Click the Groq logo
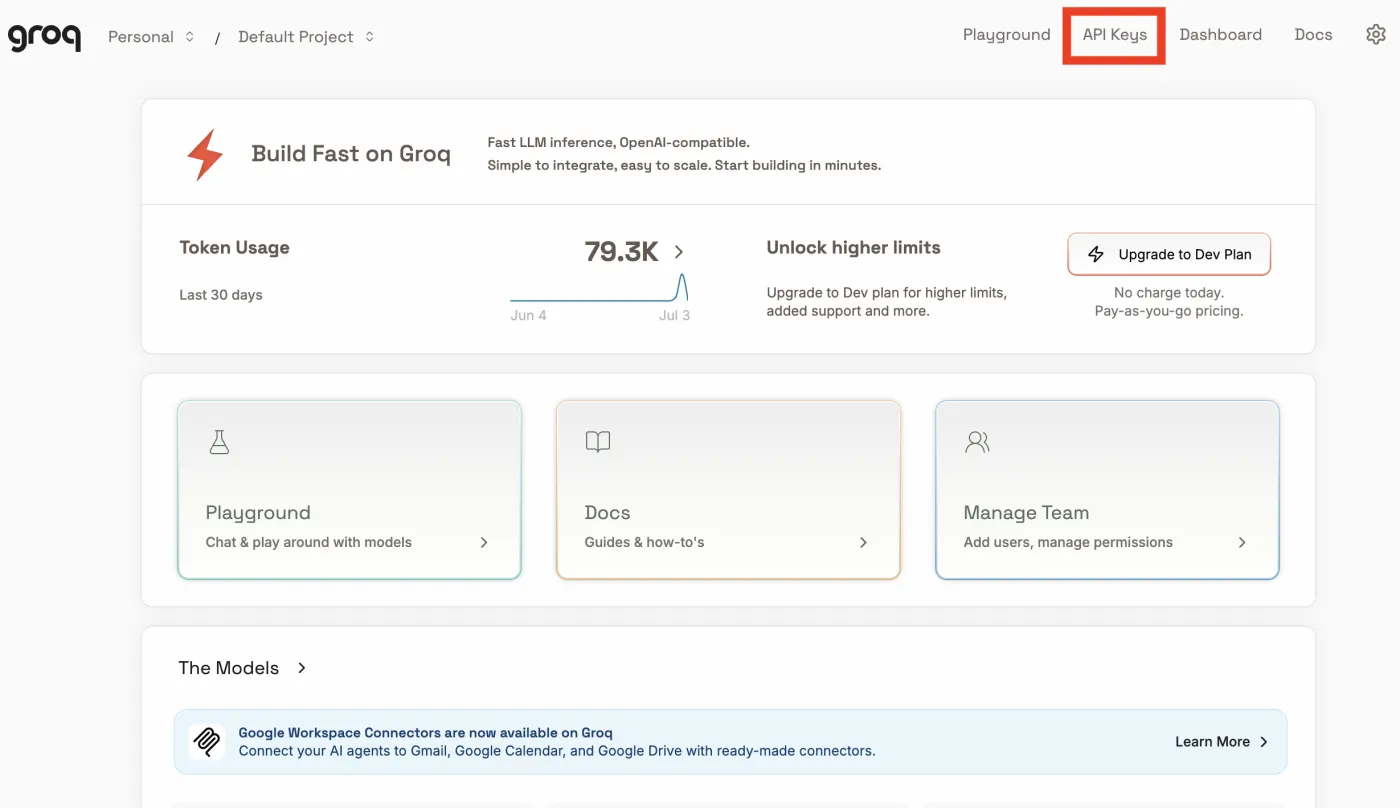Viewport: 1400px width, 808px height. tap(45, 37)
